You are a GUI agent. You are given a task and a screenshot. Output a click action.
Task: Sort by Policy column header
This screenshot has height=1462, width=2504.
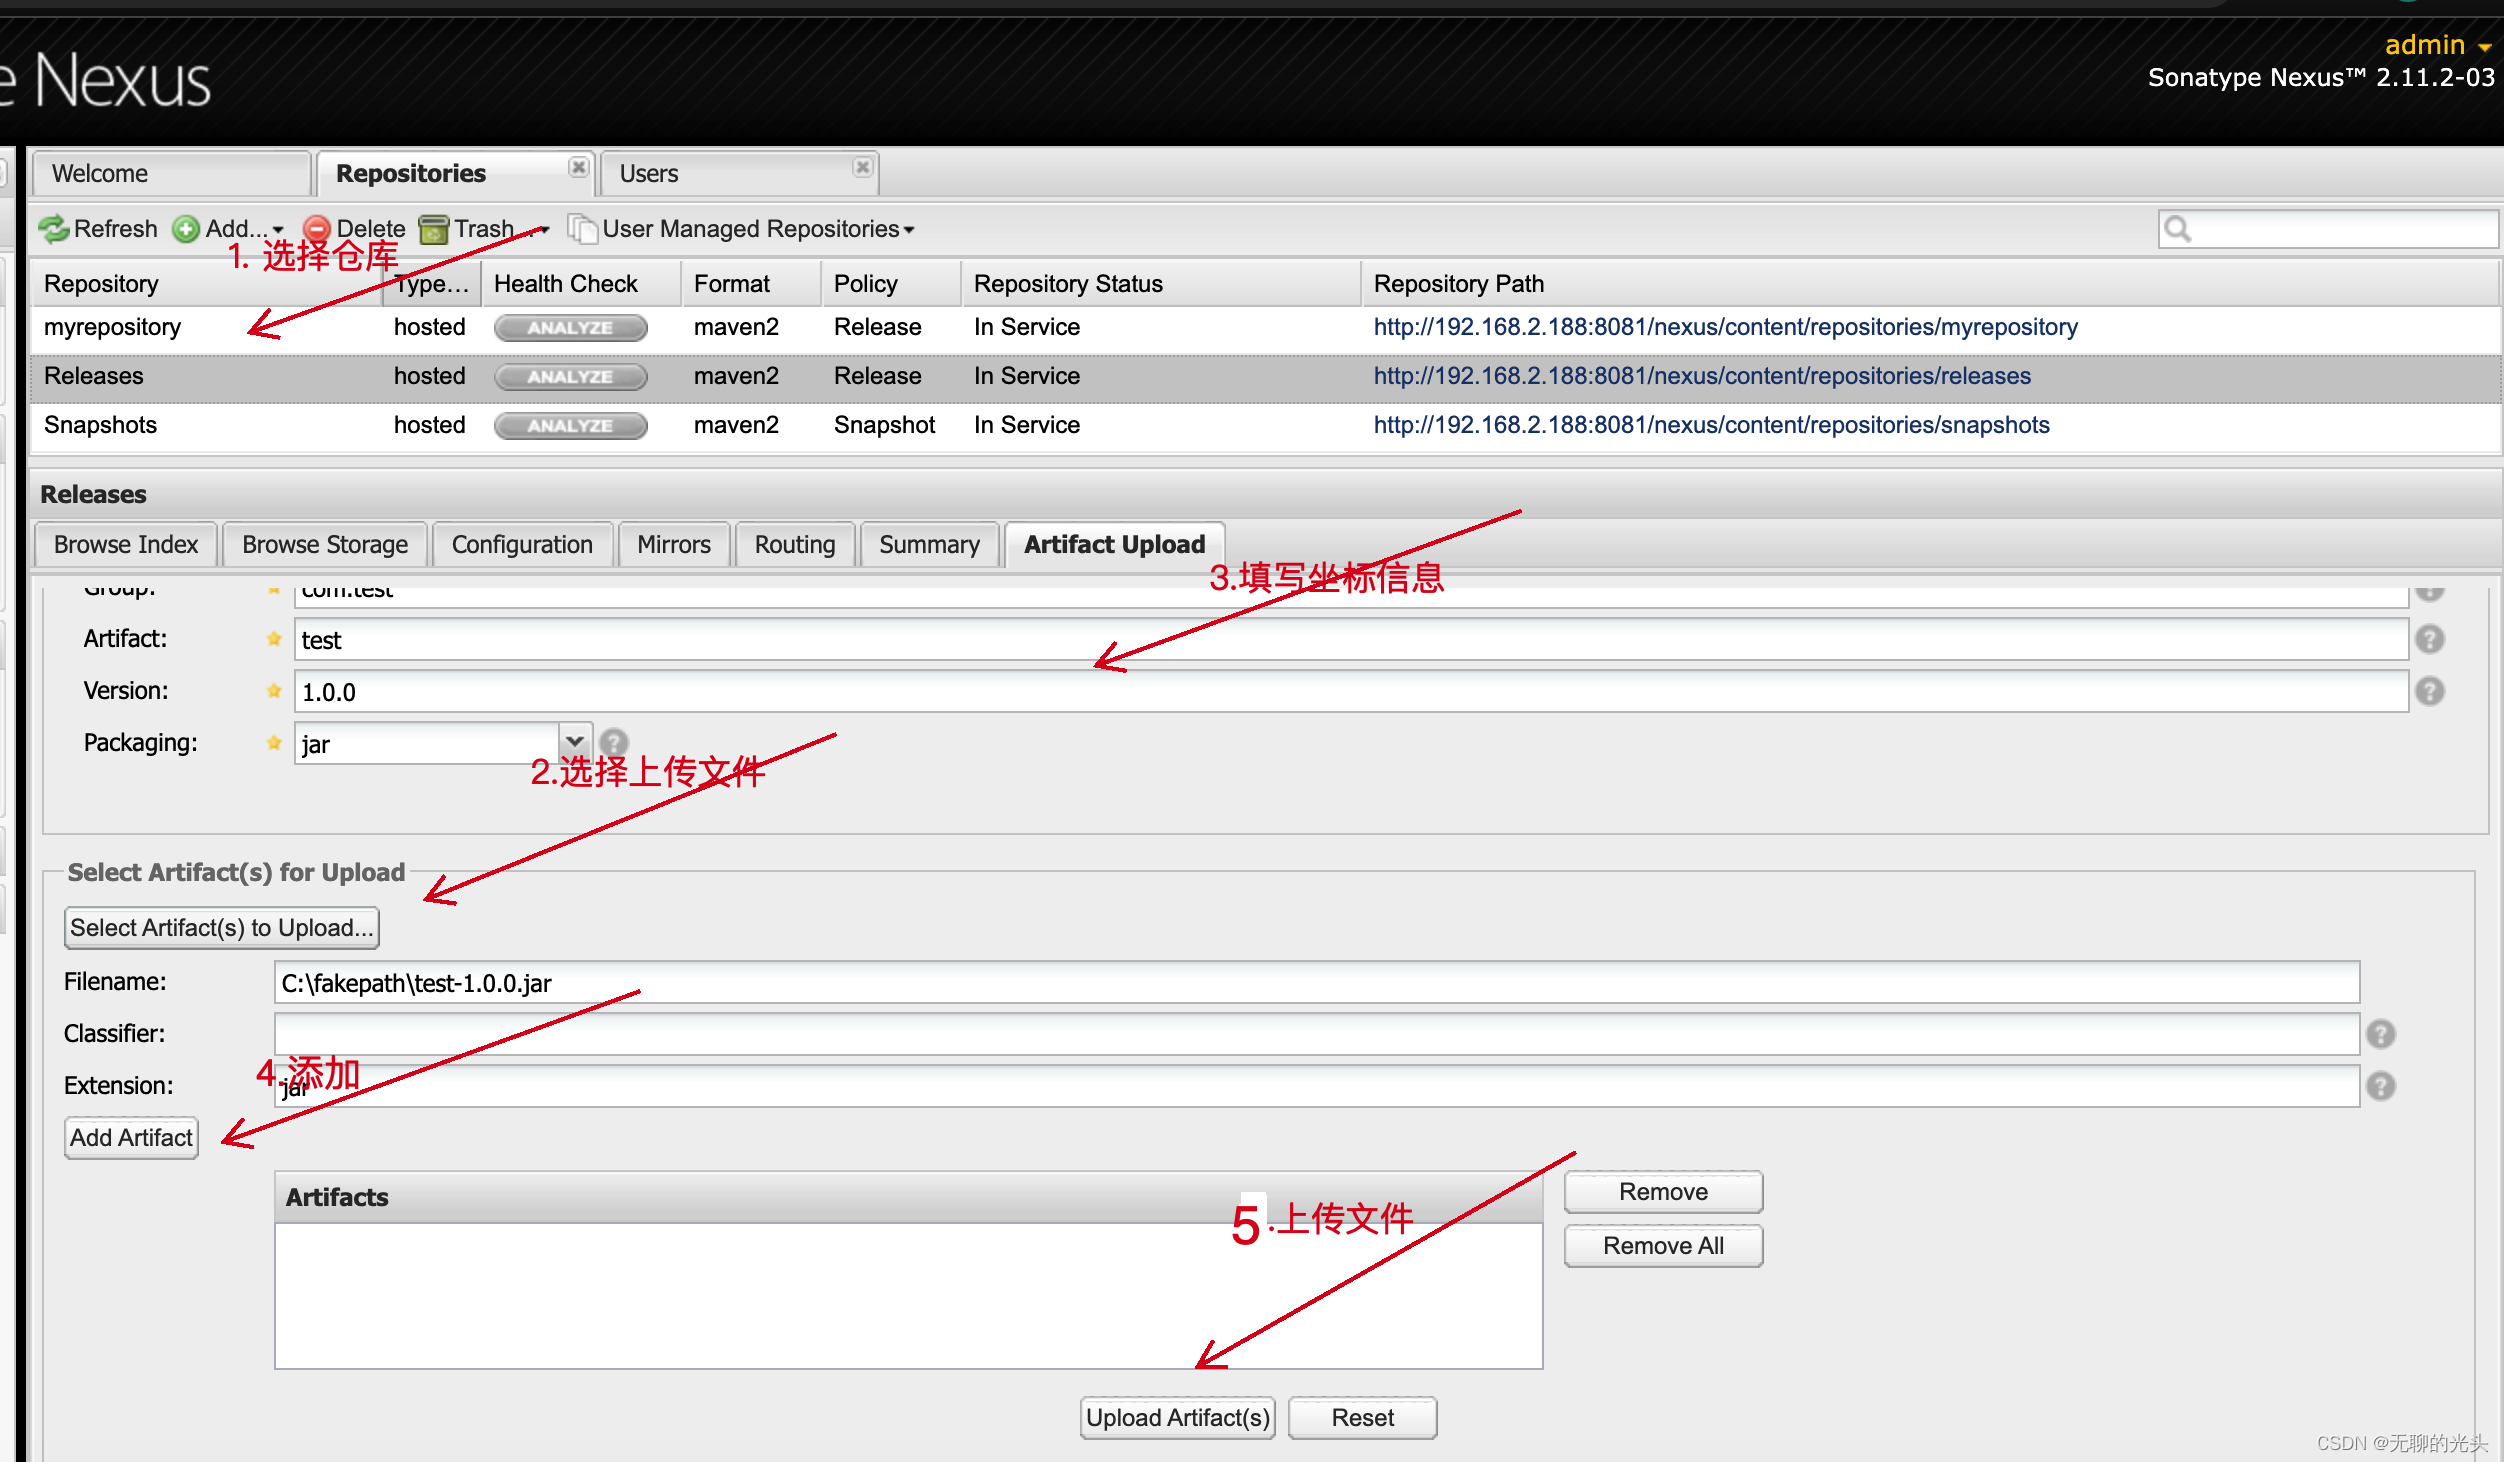(x=891, y=284)
